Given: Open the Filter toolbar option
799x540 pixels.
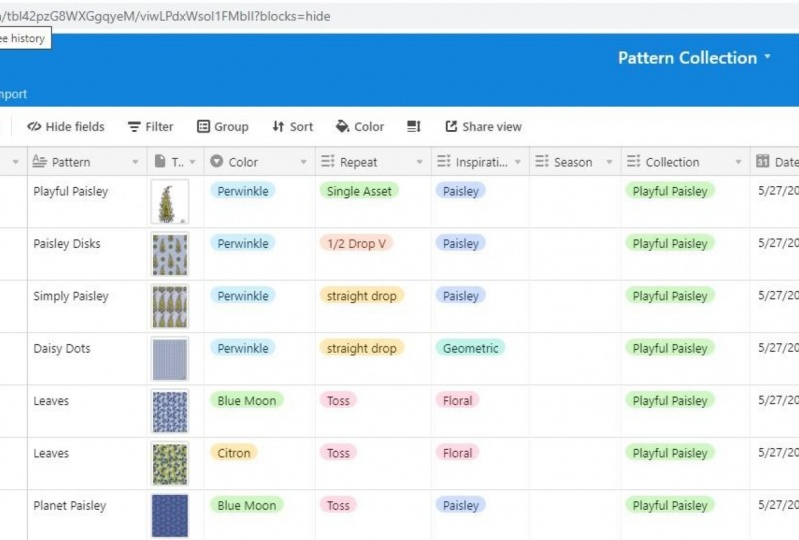Looking at the screenshot, I should [x=134, y=127].
